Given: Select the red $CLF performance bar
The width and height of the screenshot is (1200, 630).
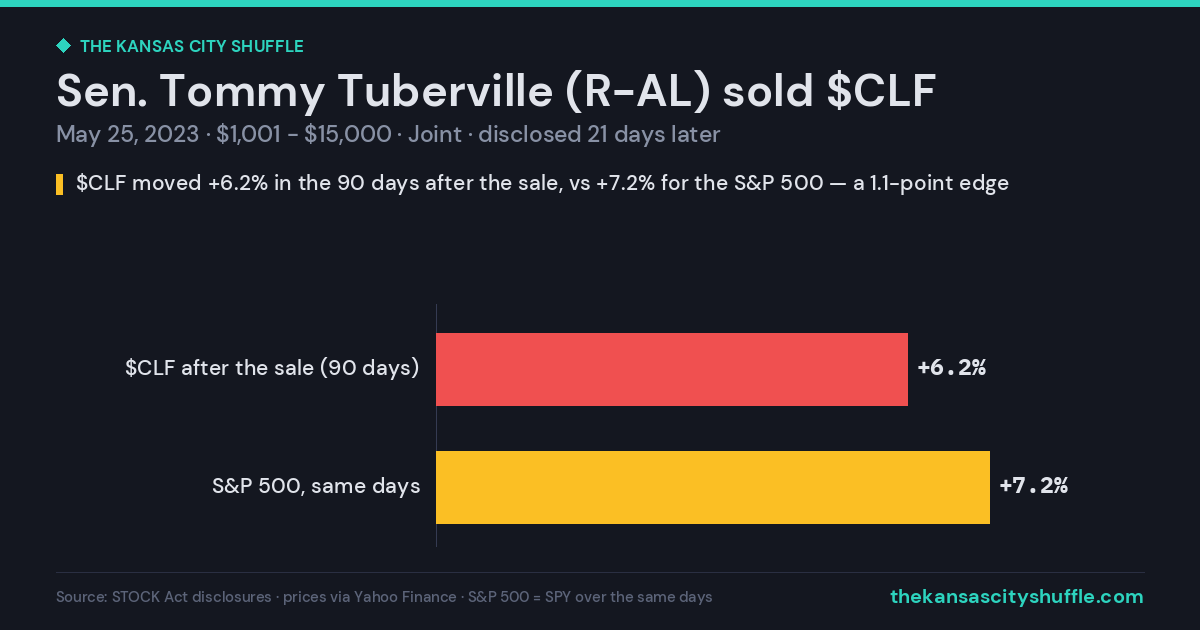Looking at the screenshot, I should pyautogui.click(x=672, y=369).
